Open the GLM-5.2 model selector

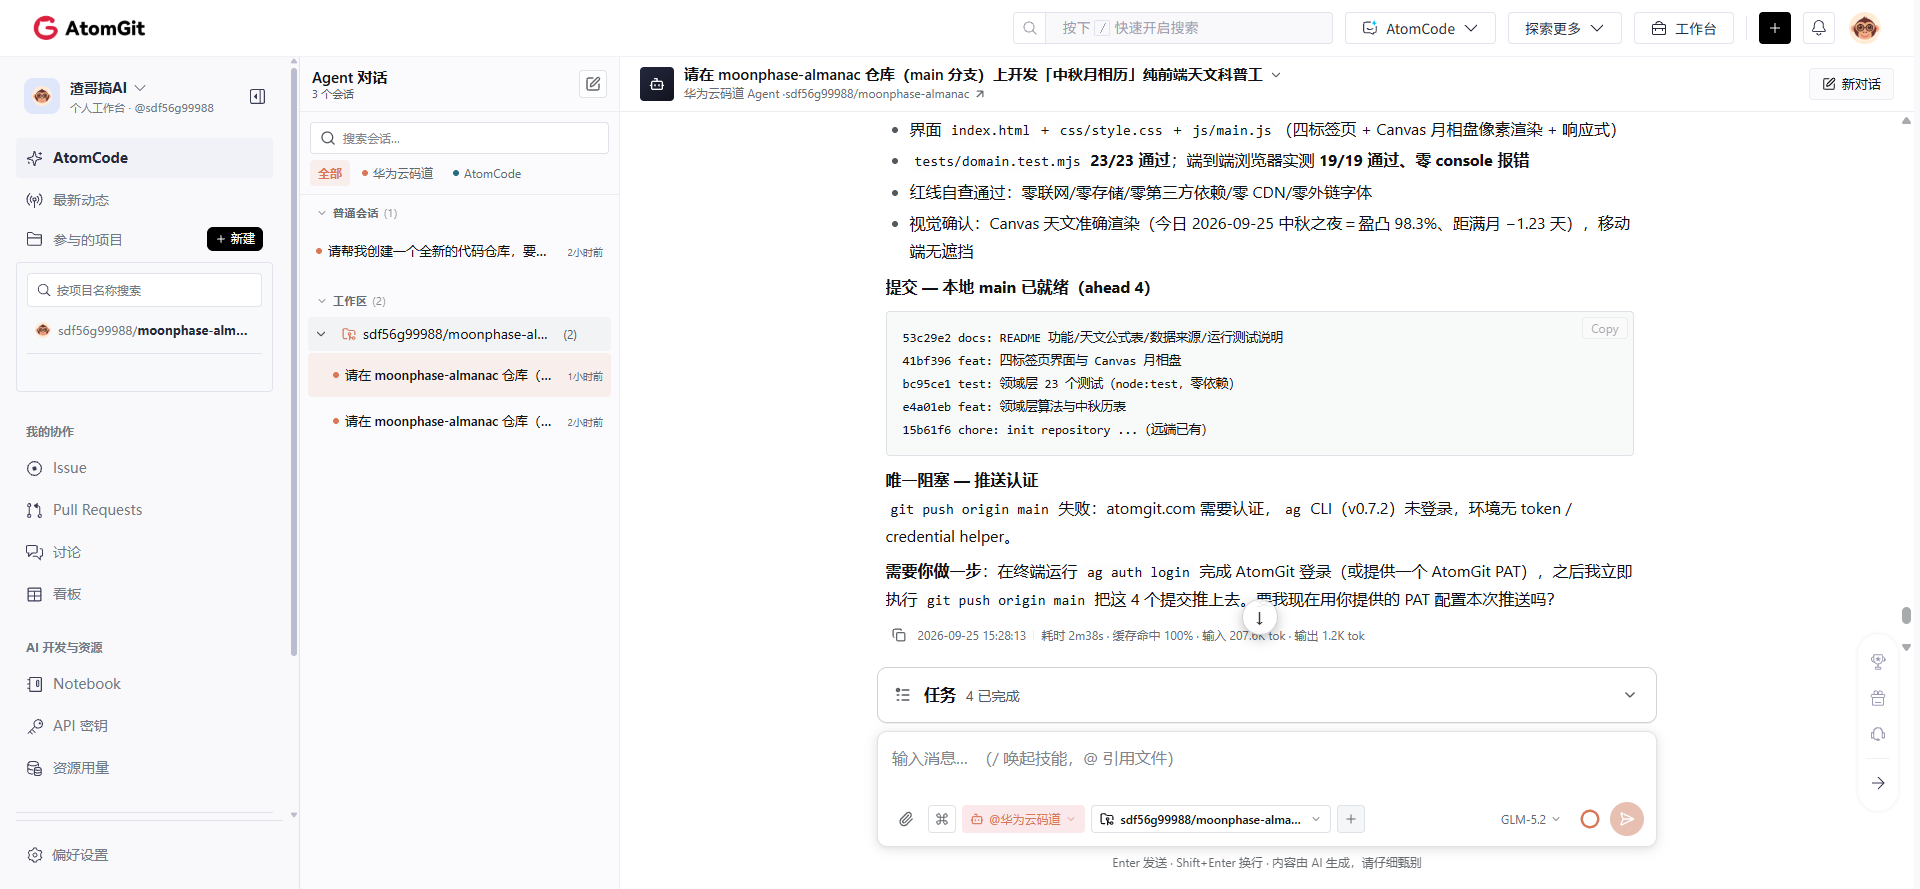(x=1530, y=819)
